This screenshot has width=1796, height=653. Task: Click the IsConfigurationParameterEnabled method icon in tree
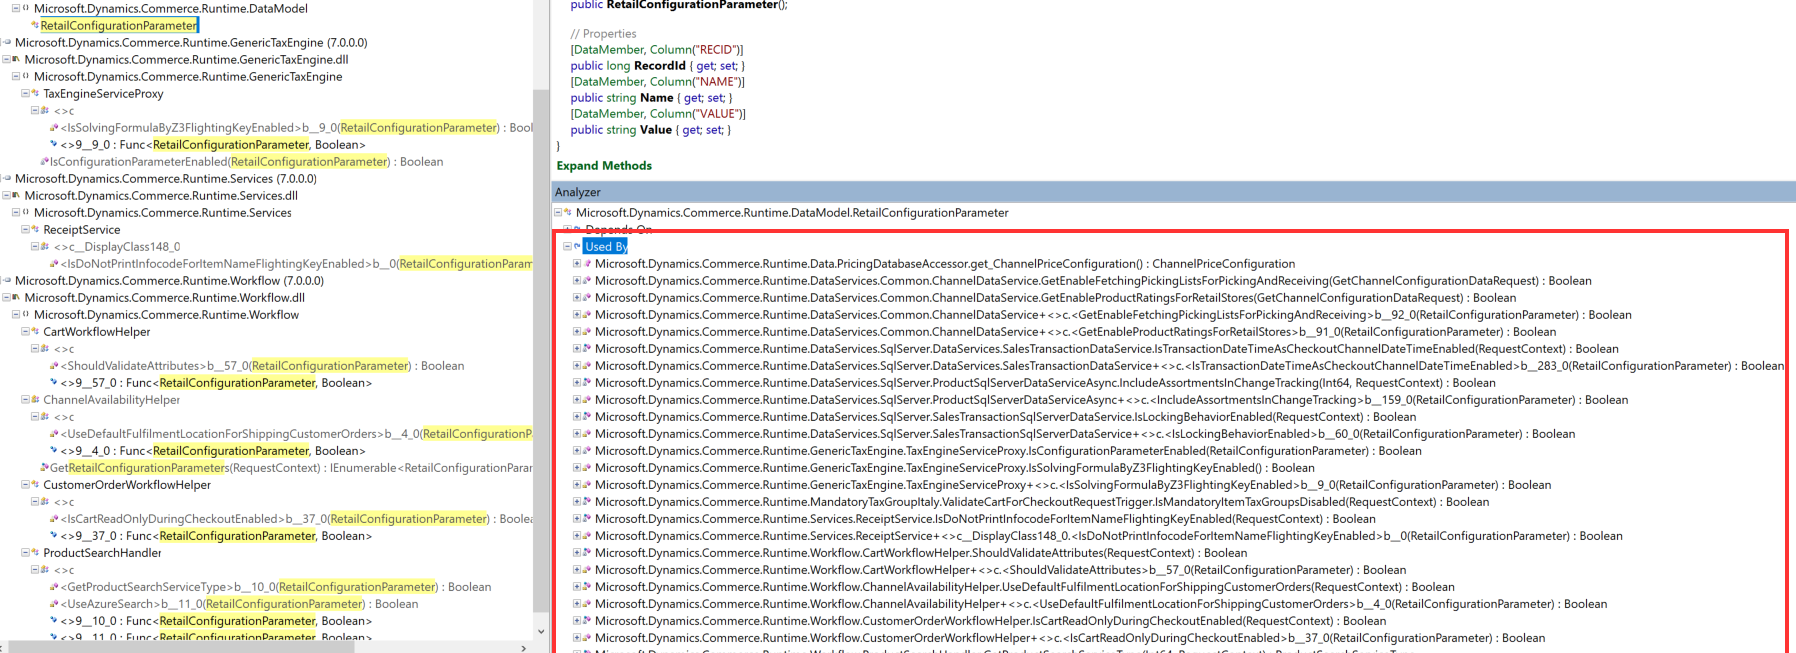(44, 161)
